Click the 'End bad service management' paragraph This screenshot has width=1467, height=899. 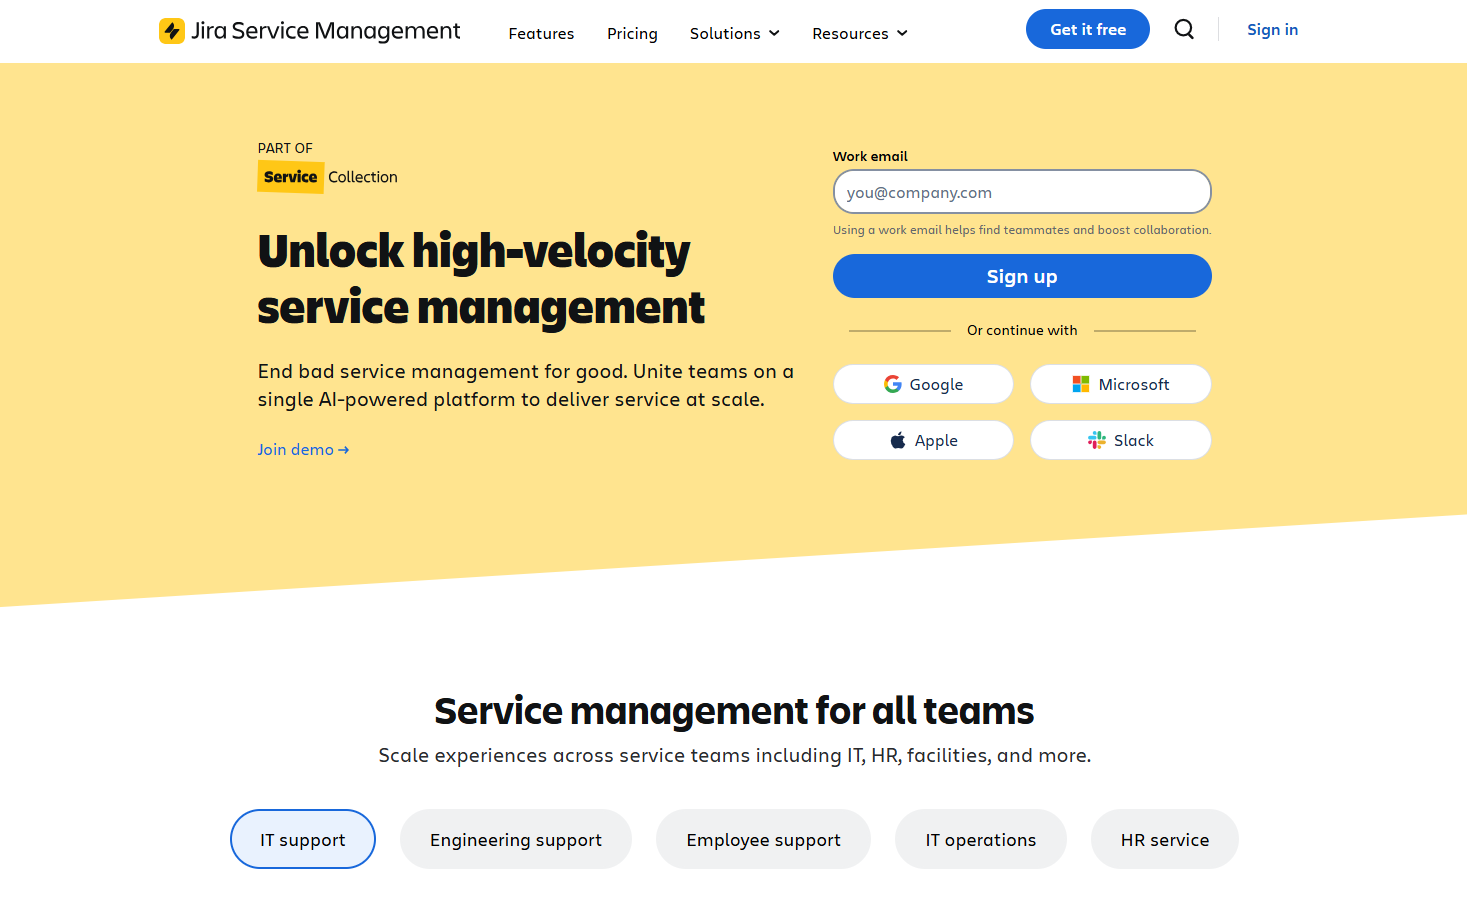coord(526,385)
